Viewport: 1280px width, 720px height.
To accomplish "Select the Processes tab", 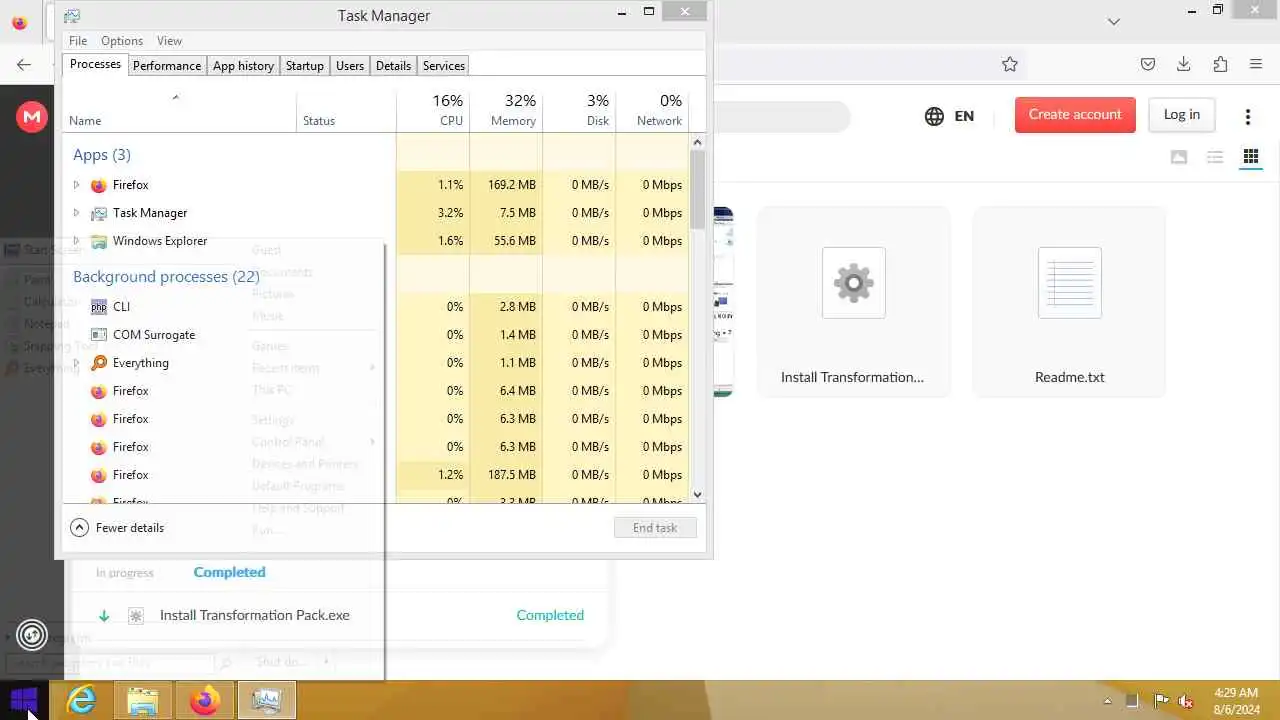I will (x=96, y=64).
